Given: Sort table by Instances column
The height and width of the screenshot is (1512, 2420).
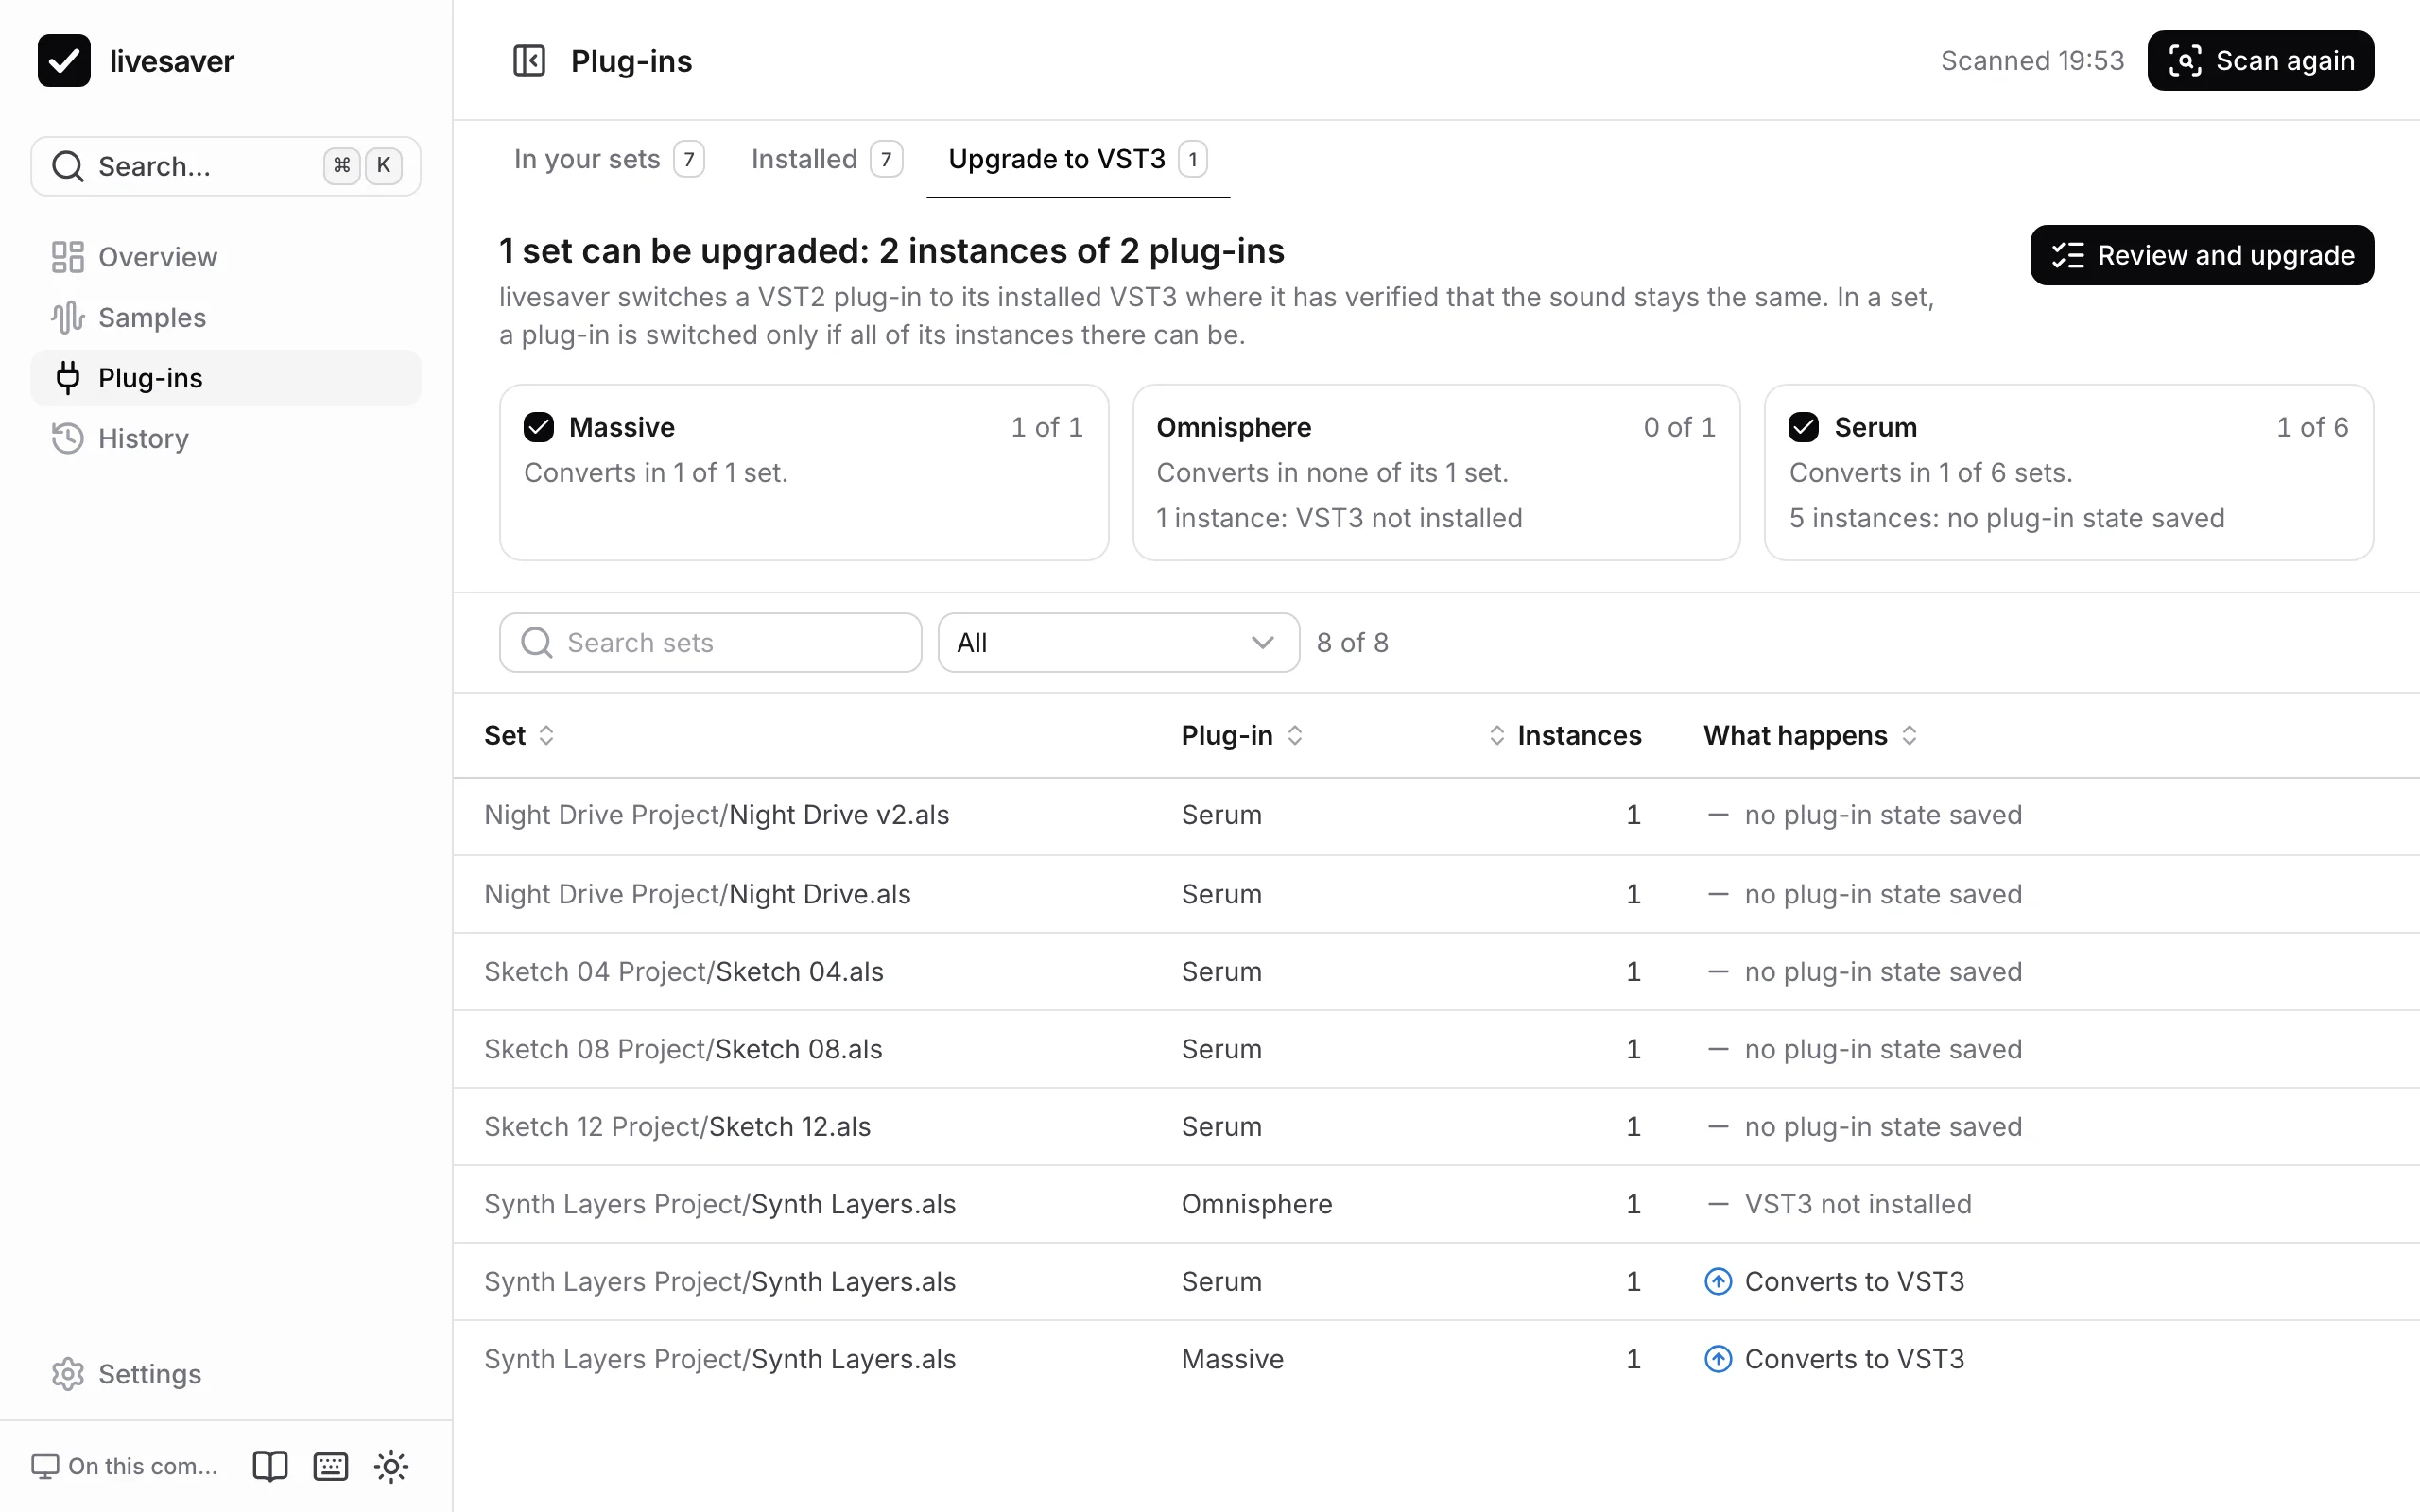Looking at the screenshot, I should [x=1565, y=735].
